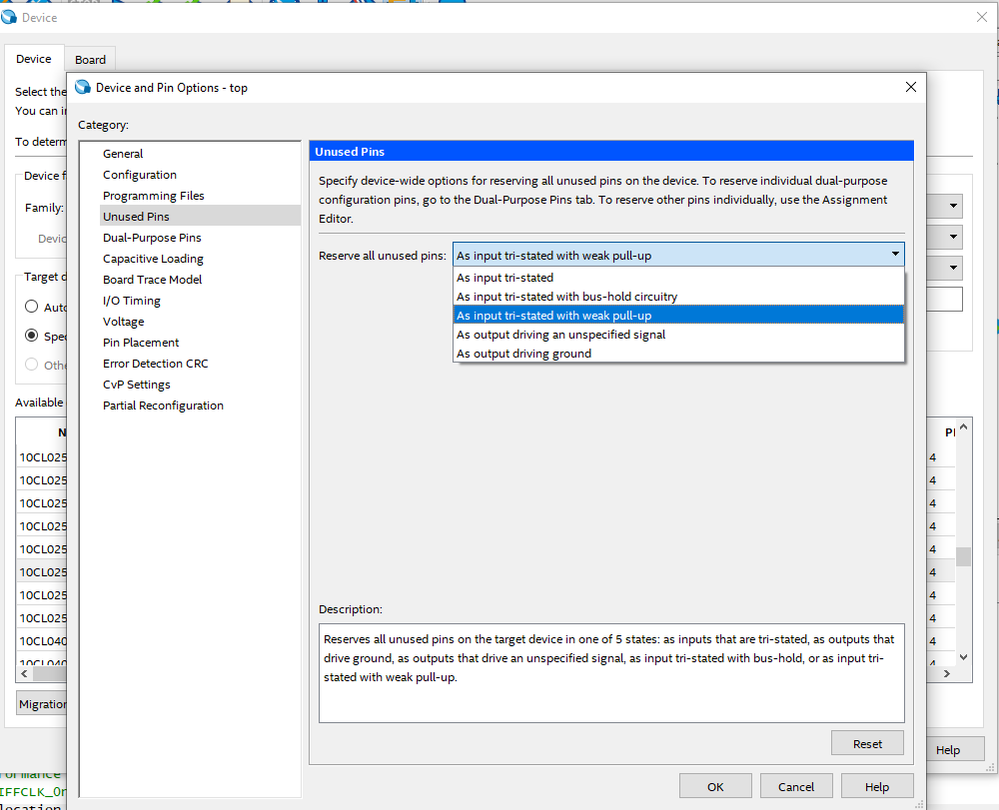Open the Board Trace Model category
Screen dimensions: 999x810
152,280
